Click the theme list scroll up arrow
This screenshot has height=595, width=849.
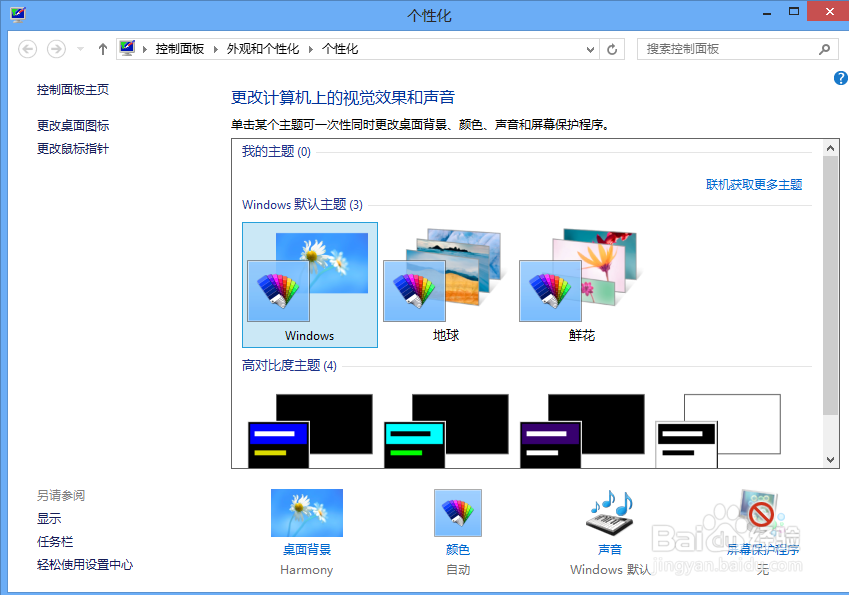pyautogui.click(x=831, y=147)
